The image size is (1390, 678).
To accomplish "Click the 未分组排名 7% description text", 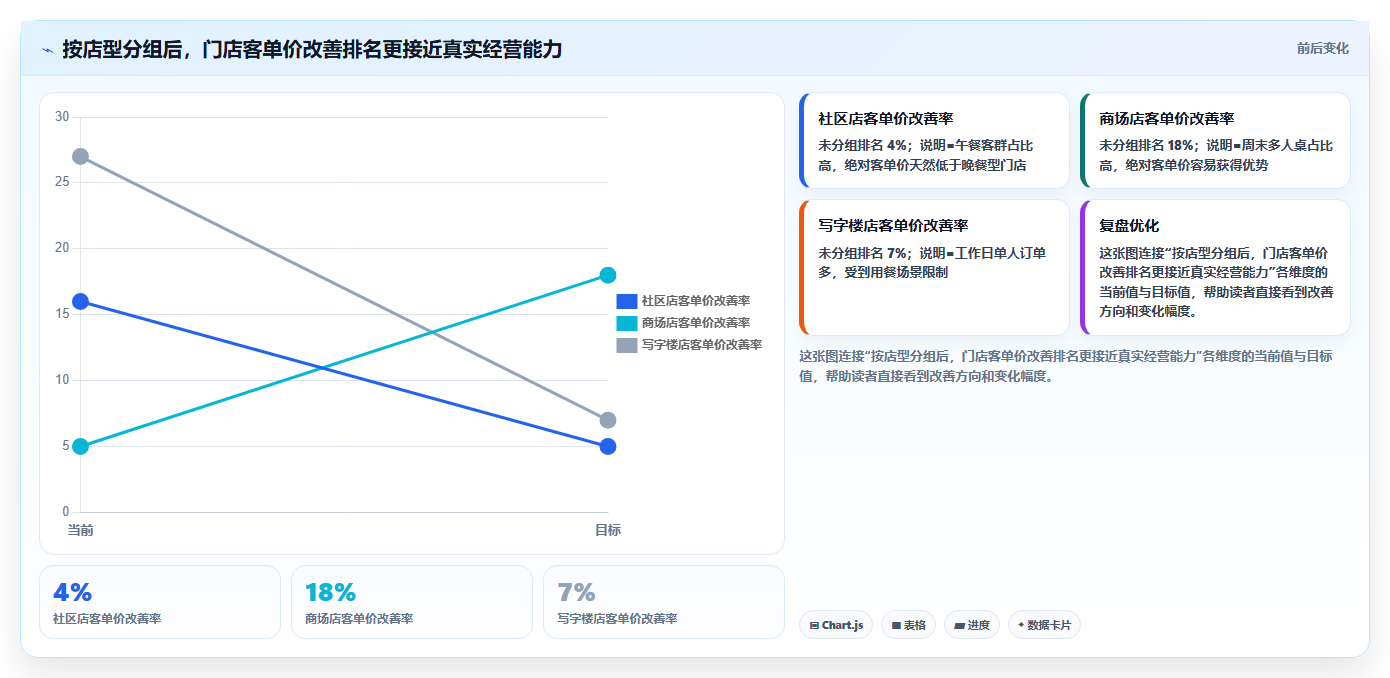I will click(932, 262).
